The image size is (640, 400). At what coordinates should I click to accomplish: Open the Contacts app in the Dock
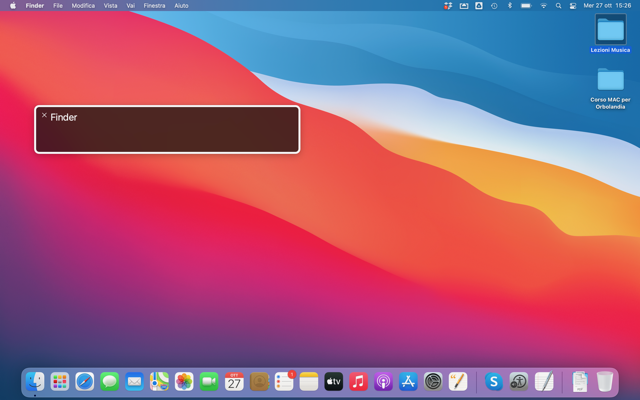(x=259, y=382)
